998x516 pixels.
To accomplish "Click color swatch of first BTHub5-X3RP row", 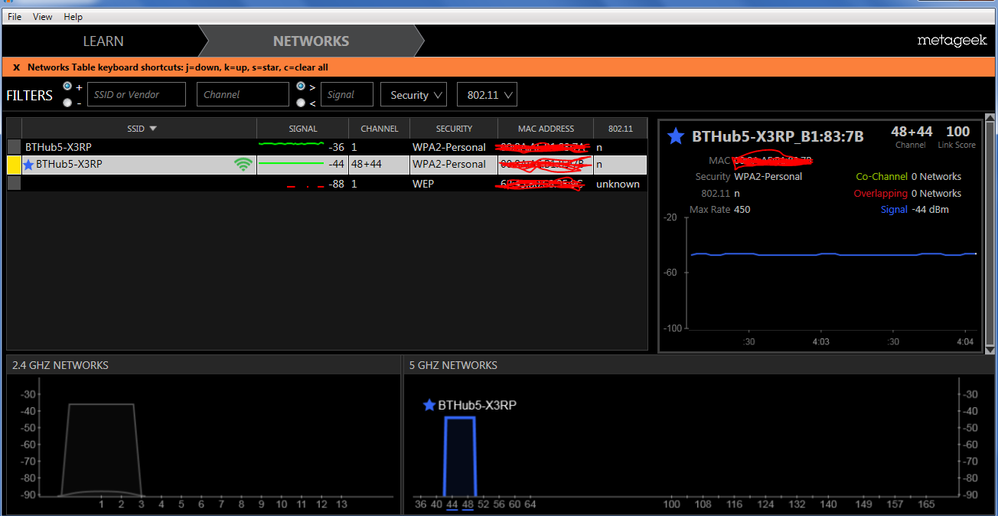I will pos(14,147).
